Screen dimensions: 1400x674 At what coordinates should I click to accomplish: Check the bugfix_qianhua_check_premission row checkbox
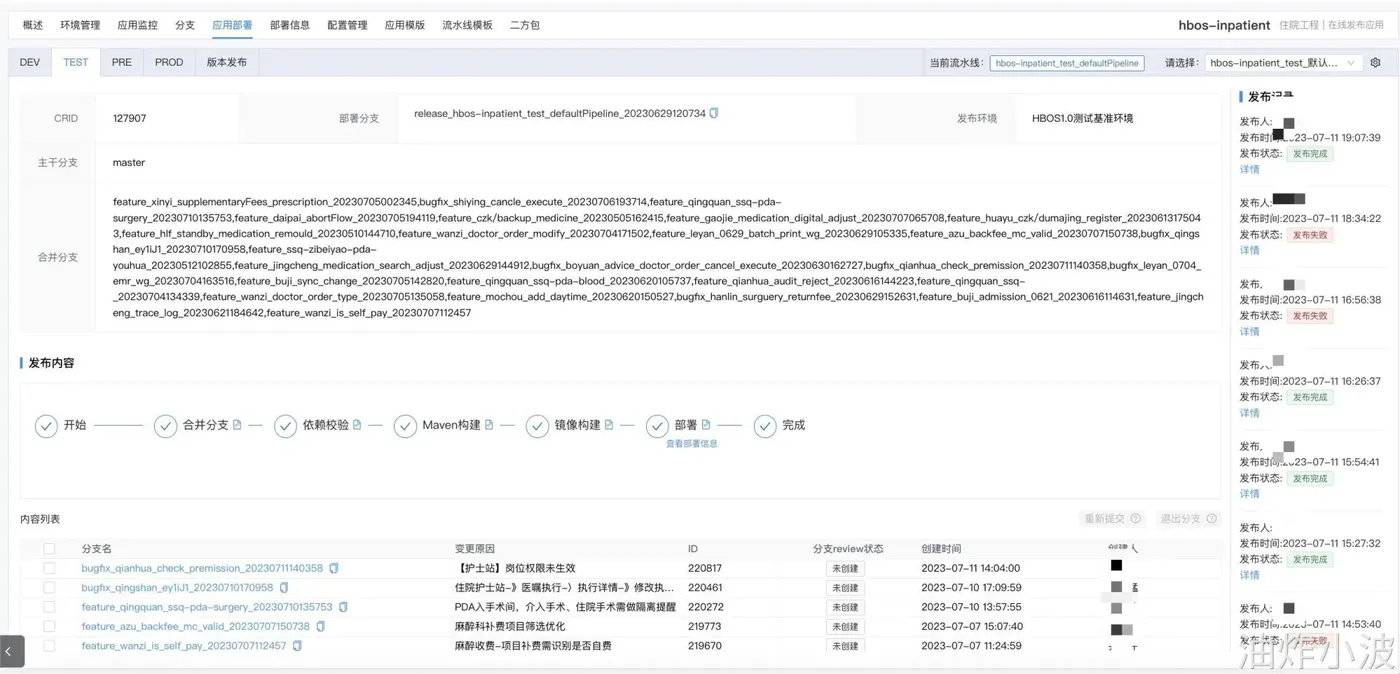click(49, 568)
